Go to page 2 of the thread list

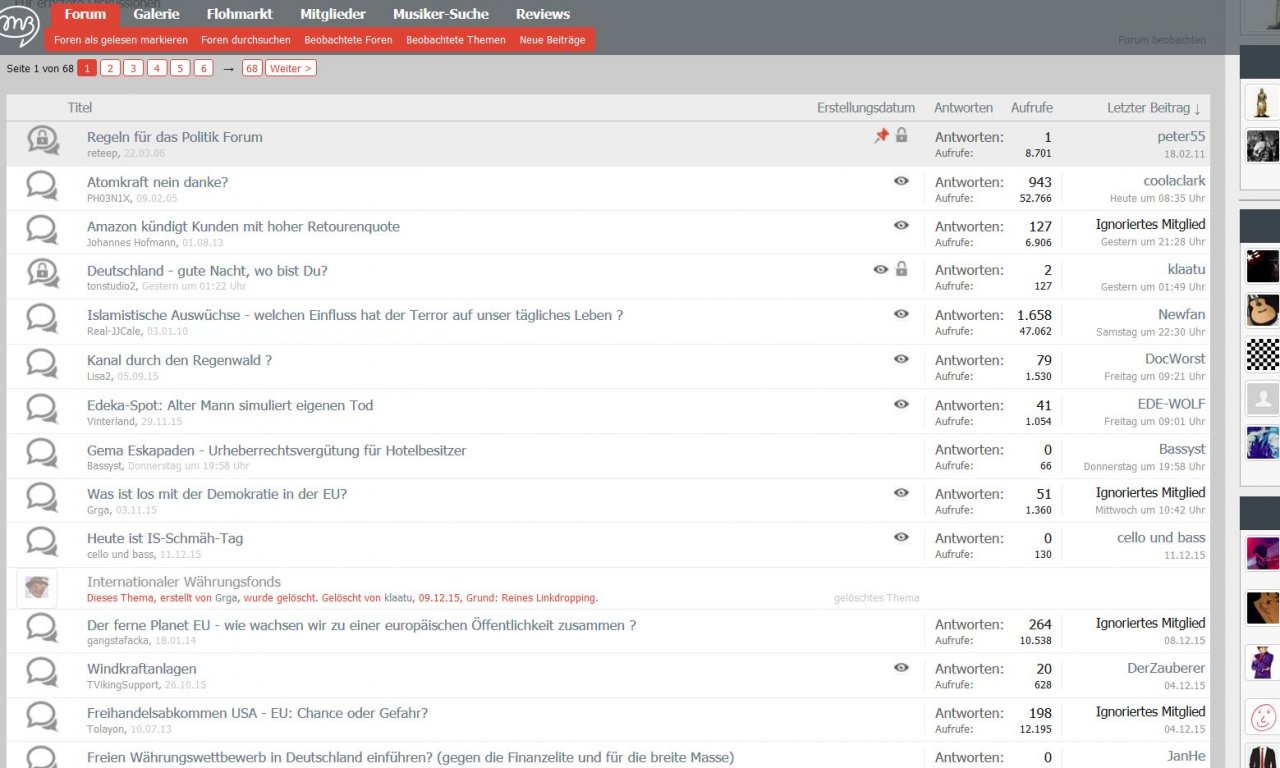pyautogui.click(x=110, y=68)
